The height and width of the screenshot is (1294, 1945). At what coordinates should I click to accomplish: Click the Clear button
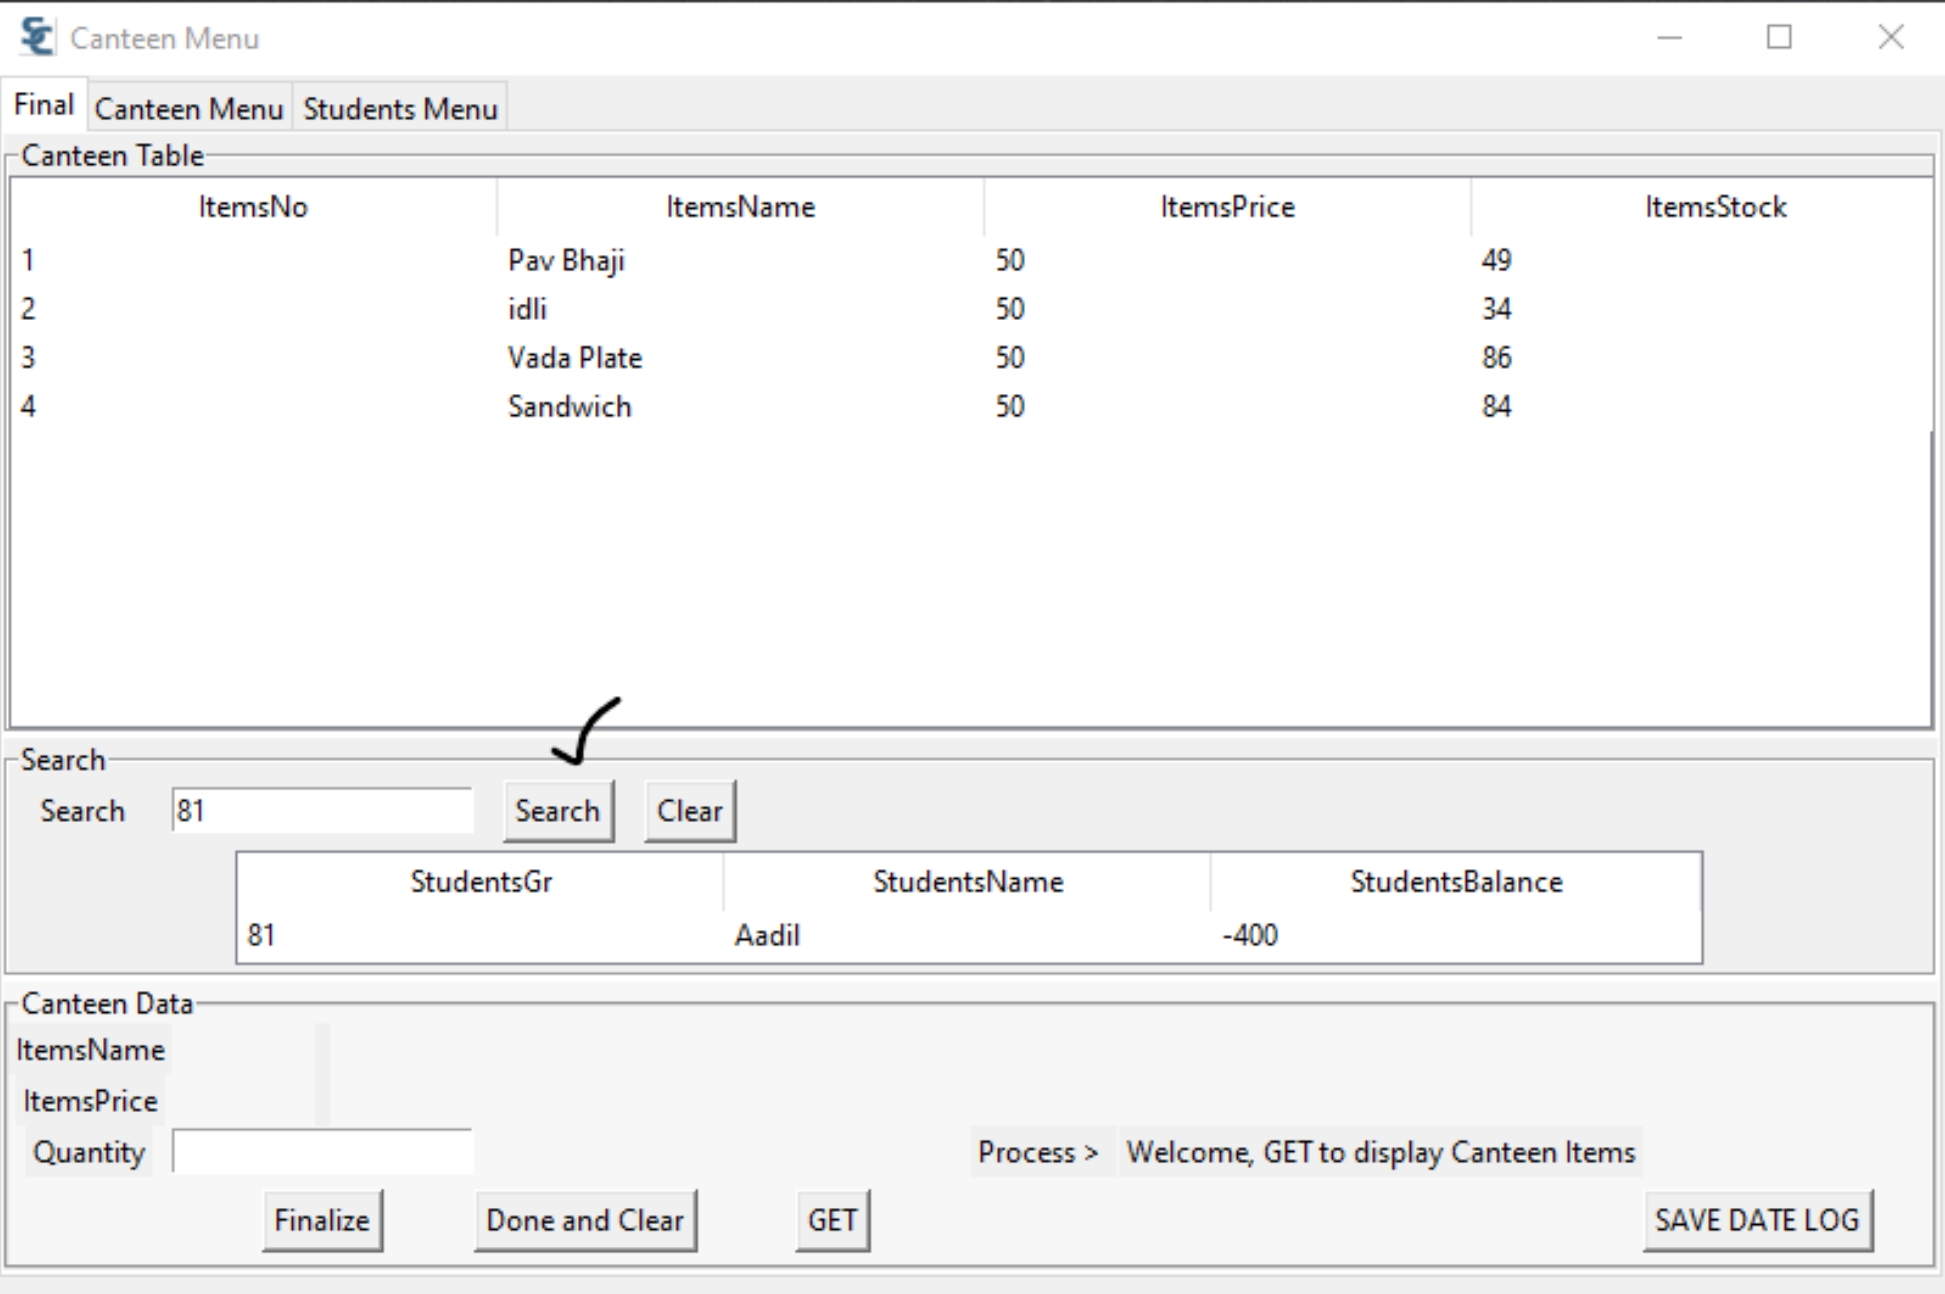689,810
